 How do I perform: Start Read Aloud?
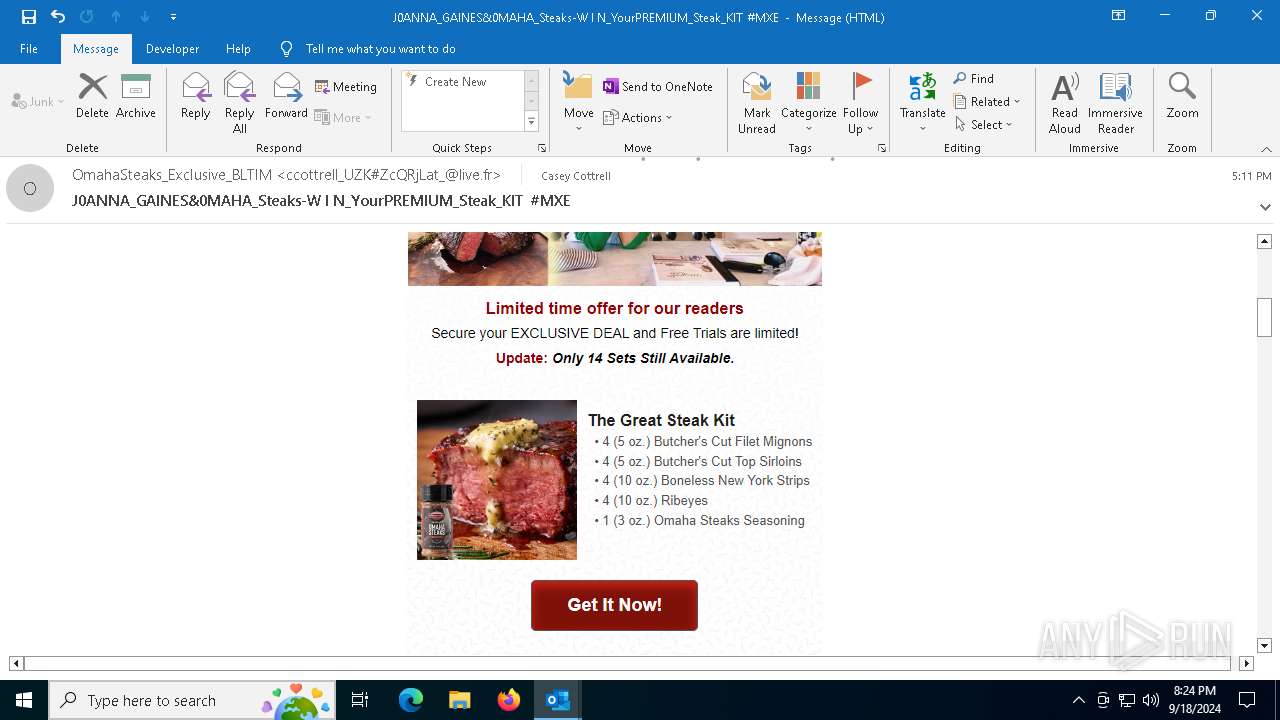1065,103
